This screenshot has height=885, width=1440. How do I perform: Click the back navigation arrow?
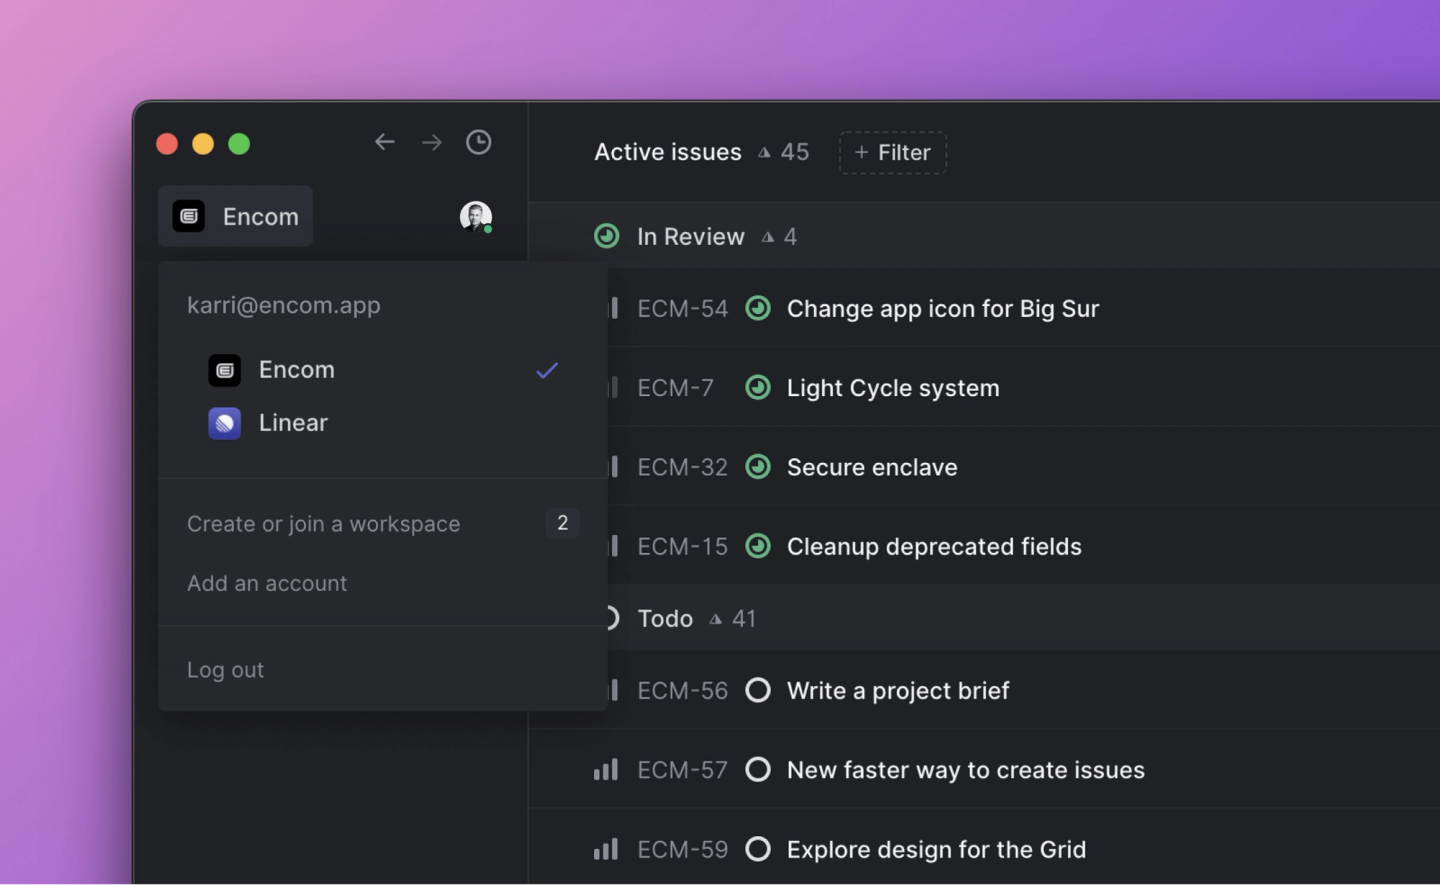[x=384, y=142]
